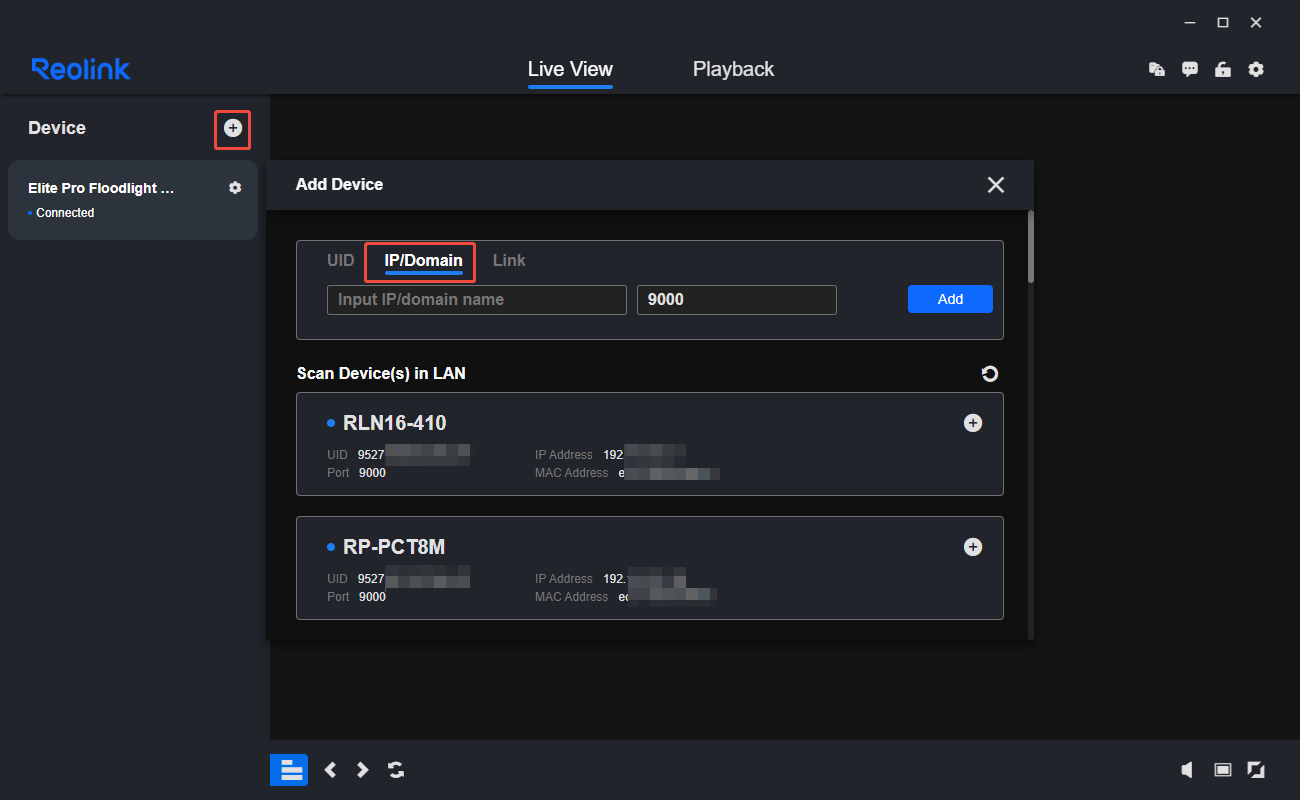Click the IP/domain name input field

tap(476, 300)
